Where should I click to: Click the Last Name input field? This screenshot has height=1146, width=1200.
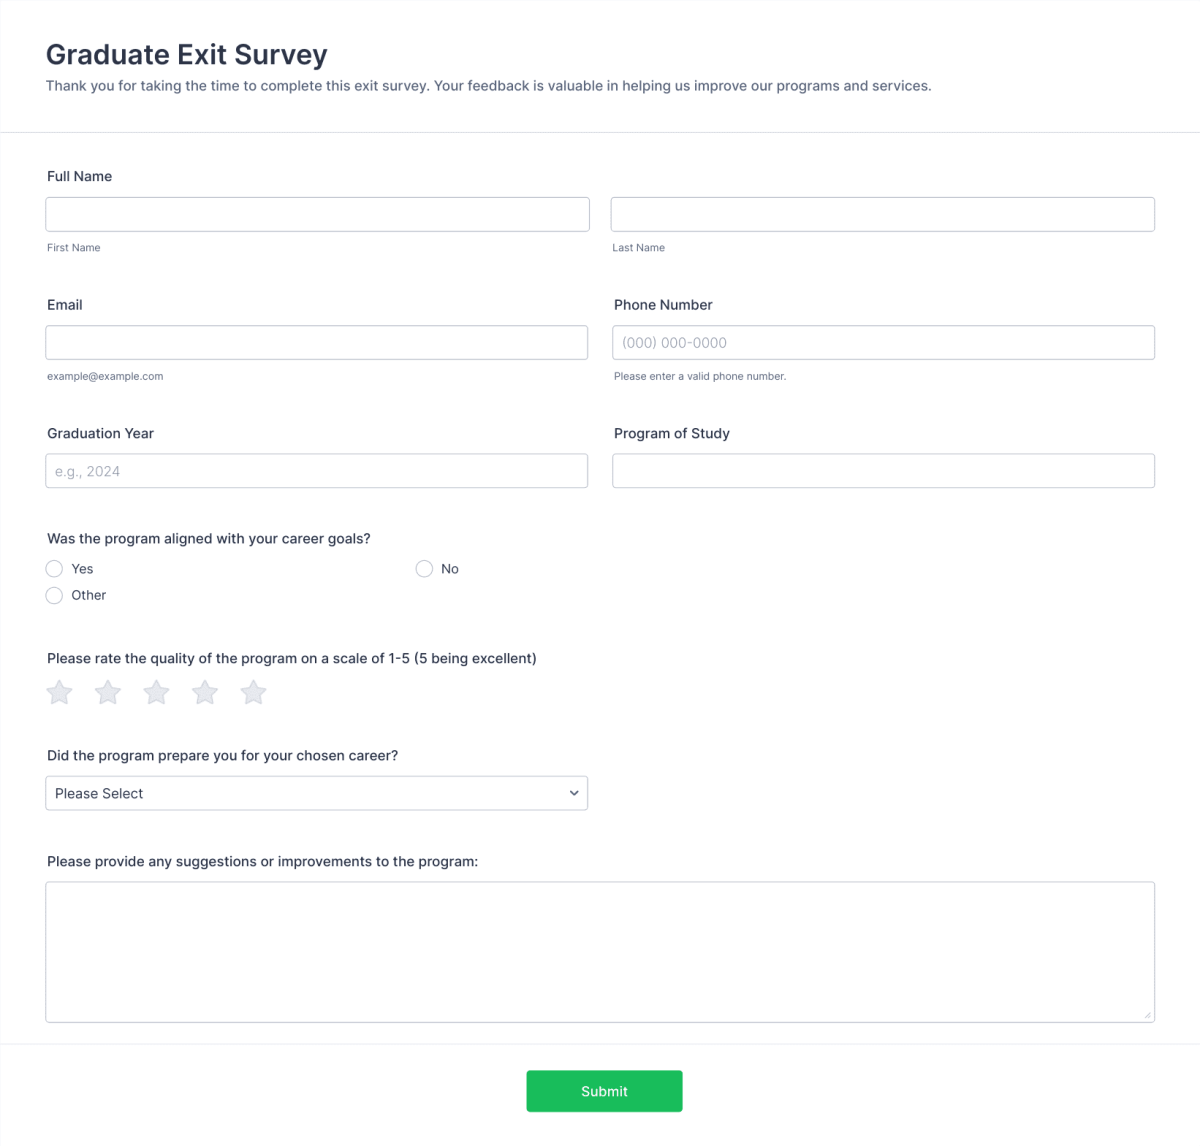pyautogui.click(x=883, y=214)
